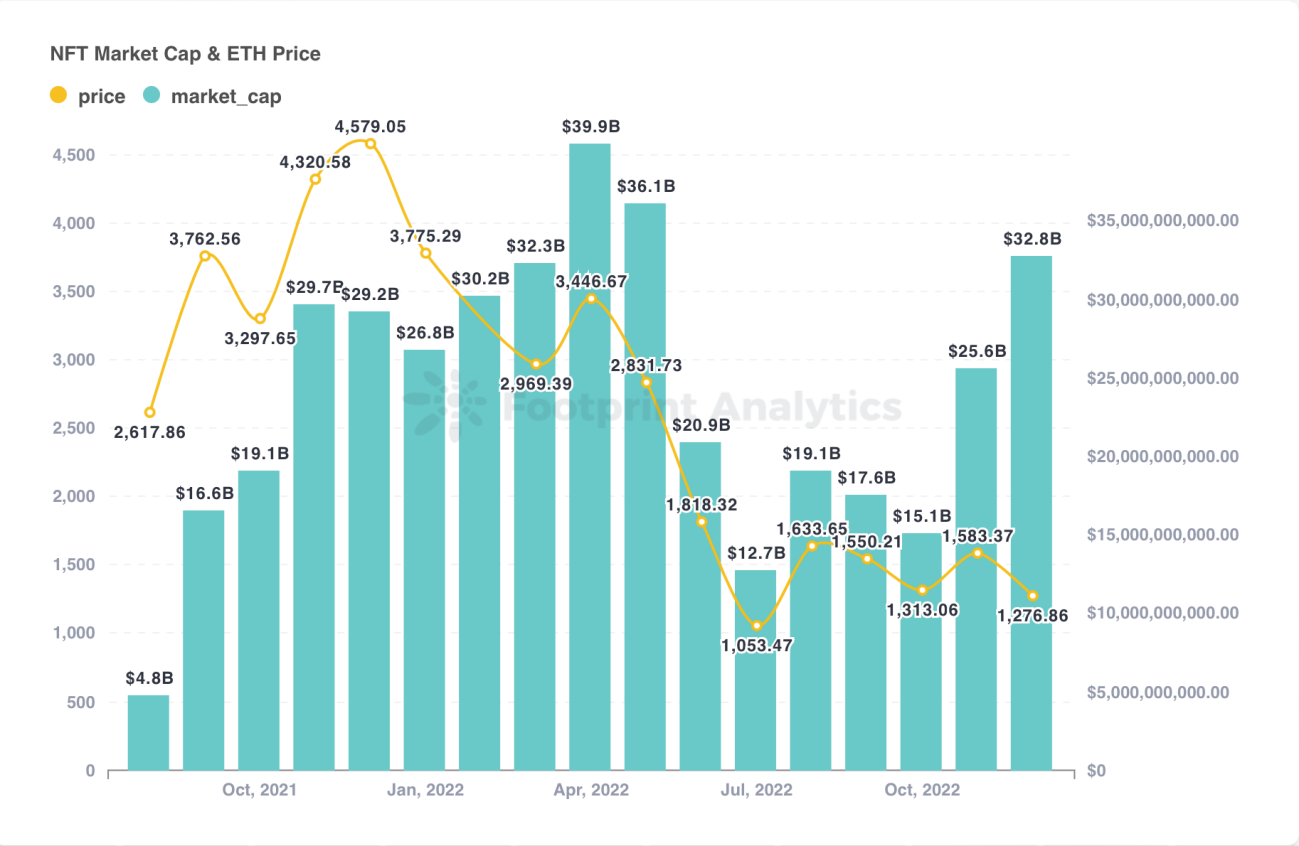Click the 1,276.86 last price point
Screen dimensions: 1299x846
[1033, 596]
